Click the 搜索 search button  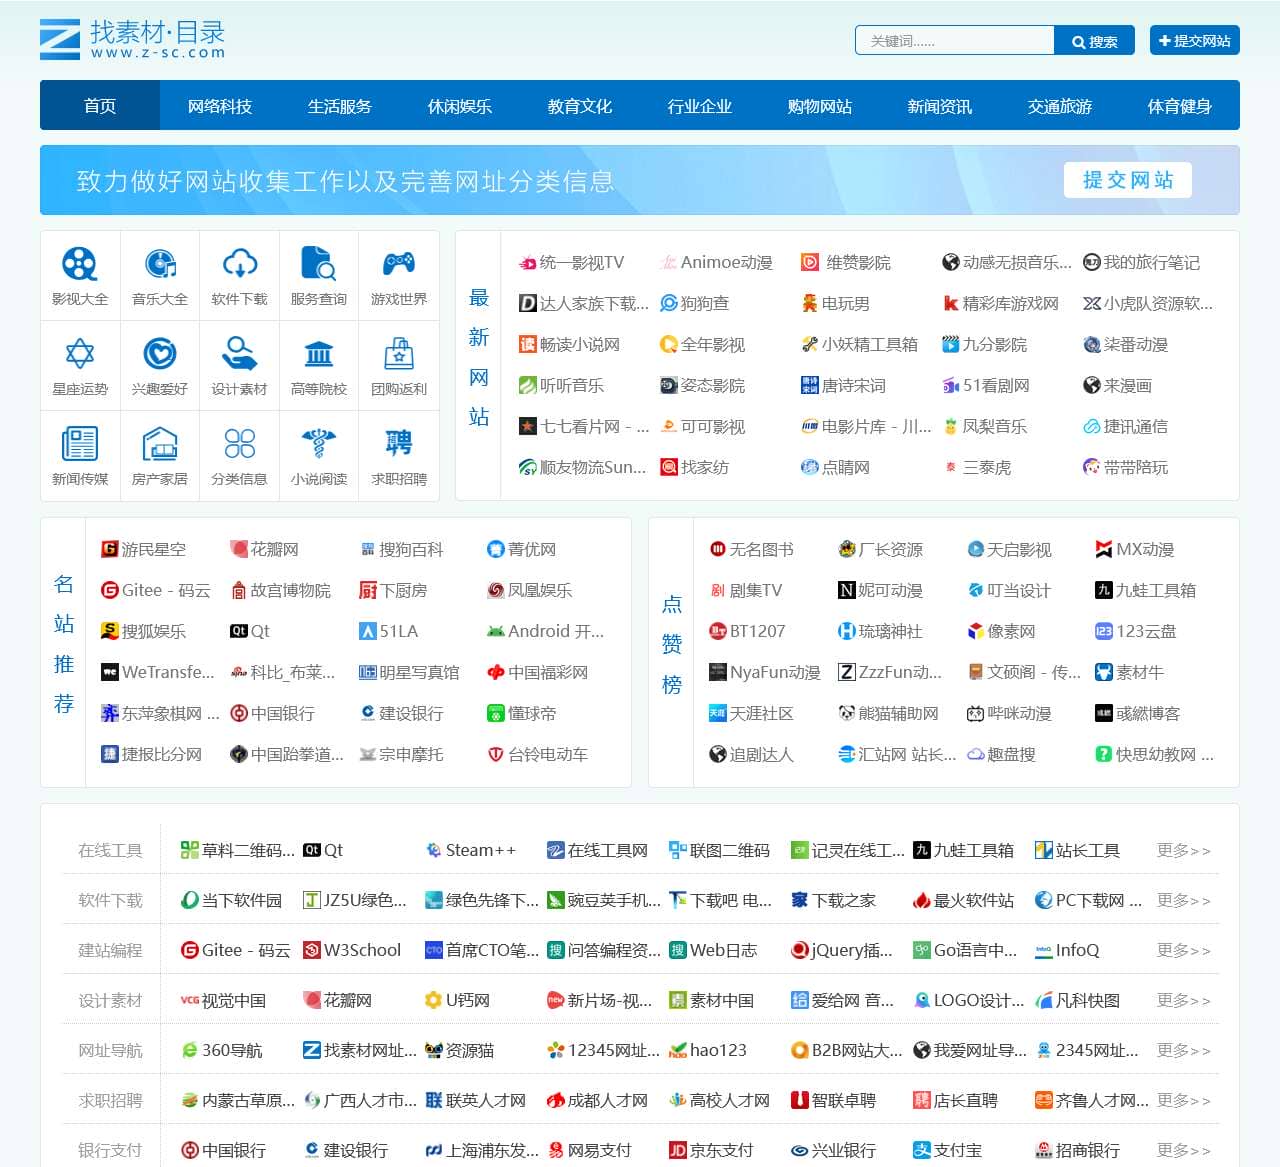pyautogui.click(x=1095, y=41)
